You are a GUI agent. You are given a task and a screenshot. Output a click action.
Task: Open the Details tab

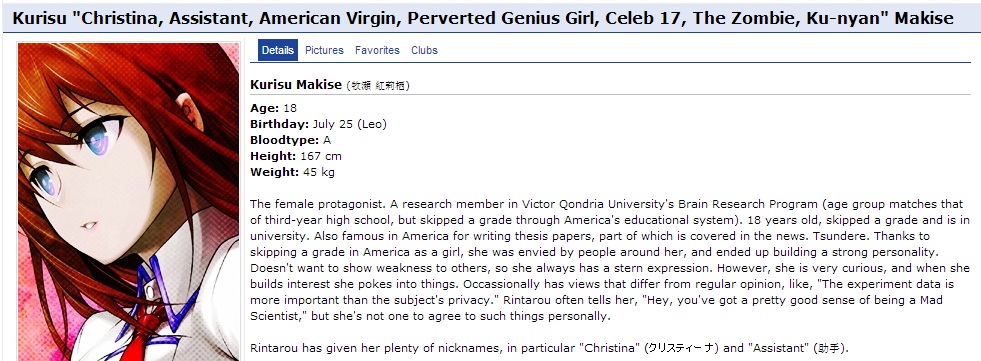pos(278,50)
